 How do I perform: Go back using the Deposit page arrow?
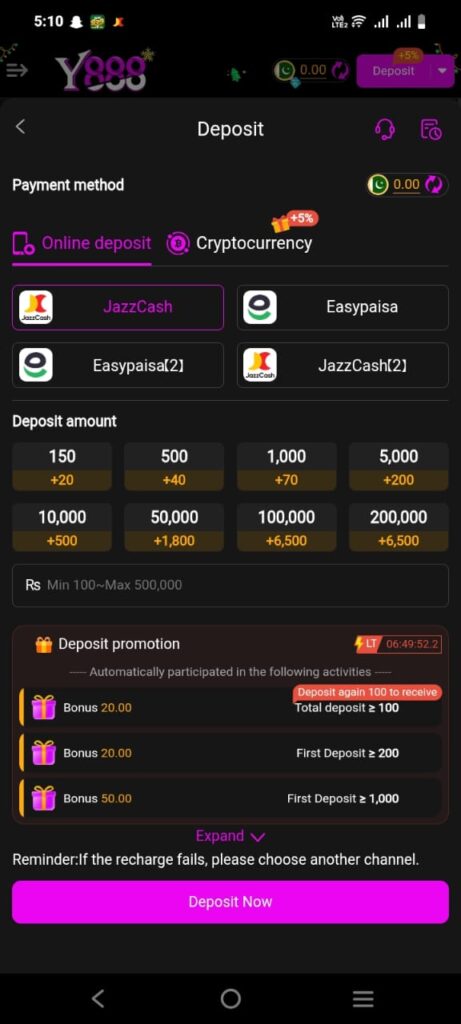pyautogui.click(x=21, y=127)
